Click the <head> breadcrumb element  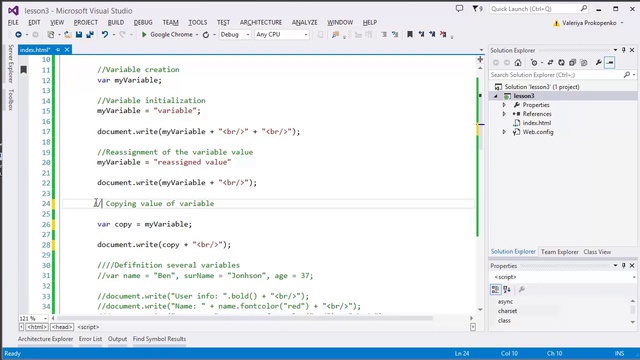(x=62, y=327)
